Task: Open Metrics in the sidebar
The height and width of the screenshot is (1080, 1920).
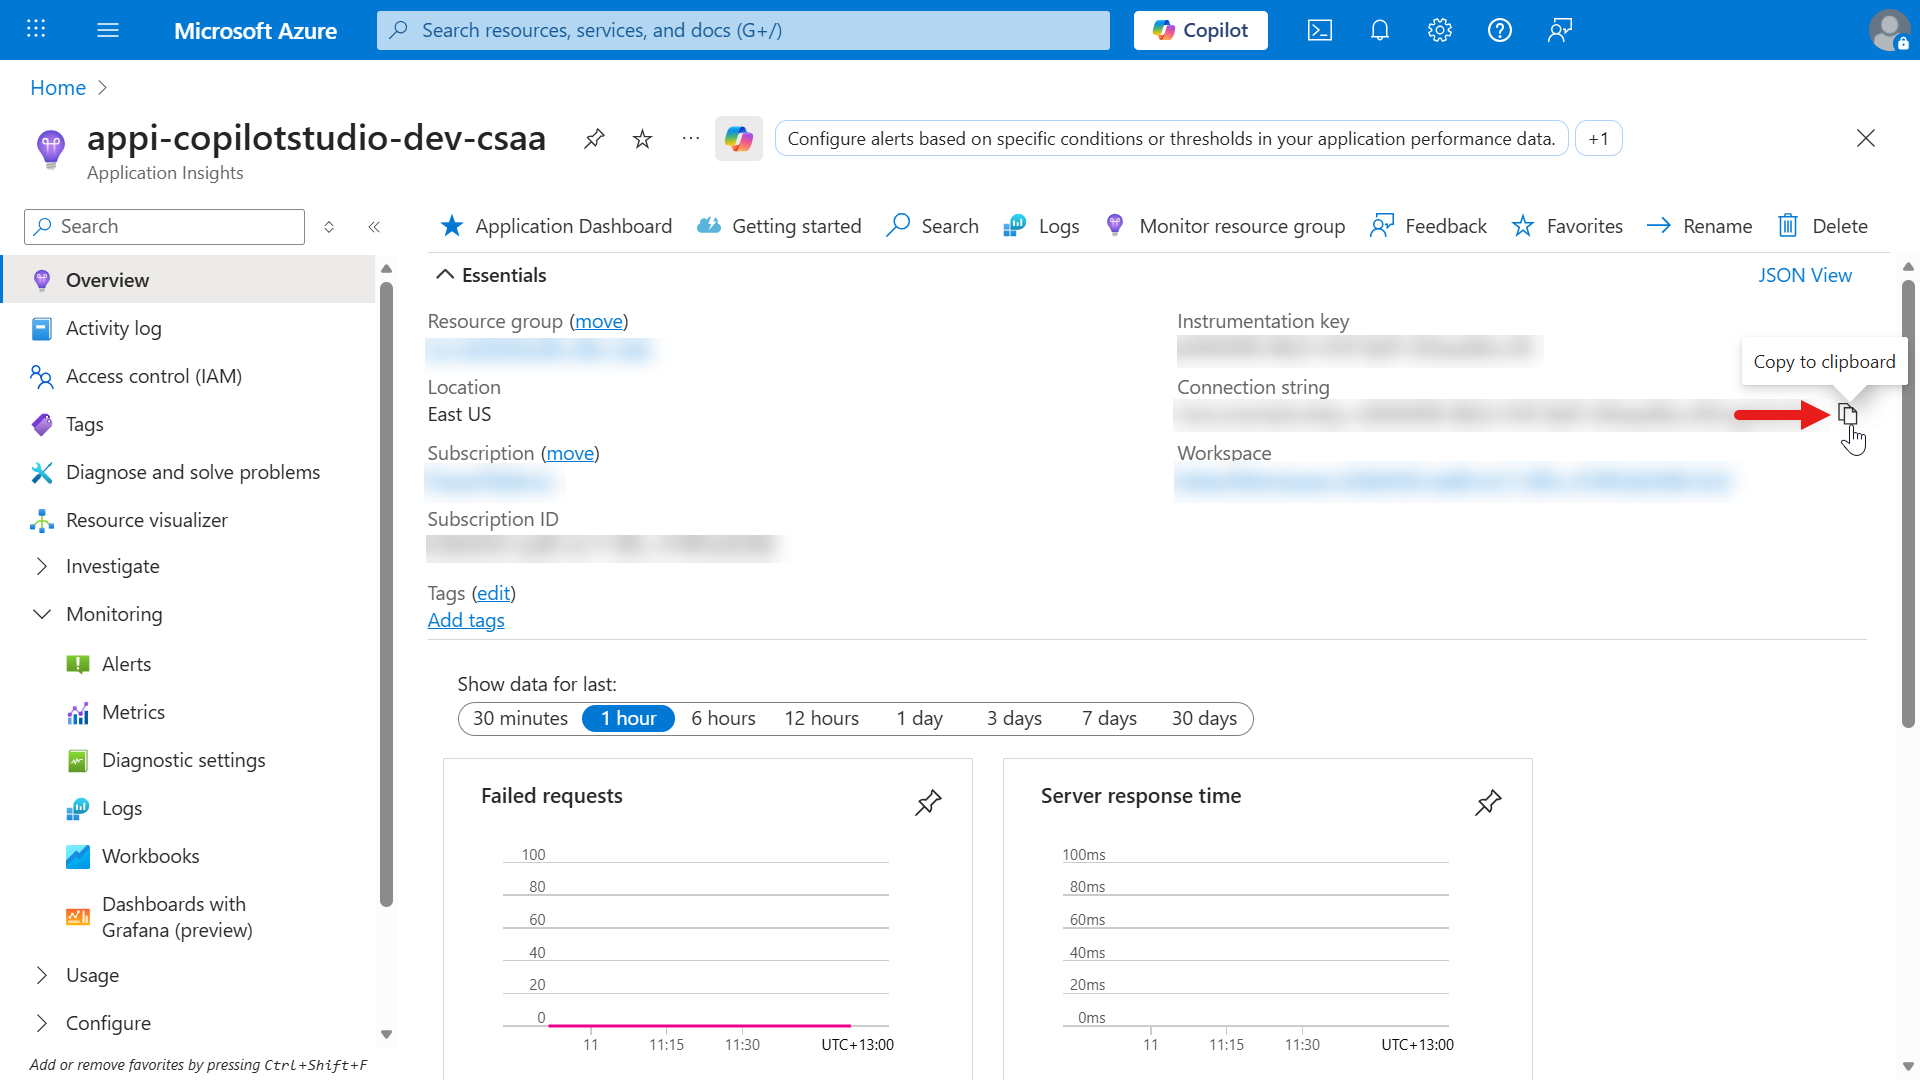Action: 133,712
